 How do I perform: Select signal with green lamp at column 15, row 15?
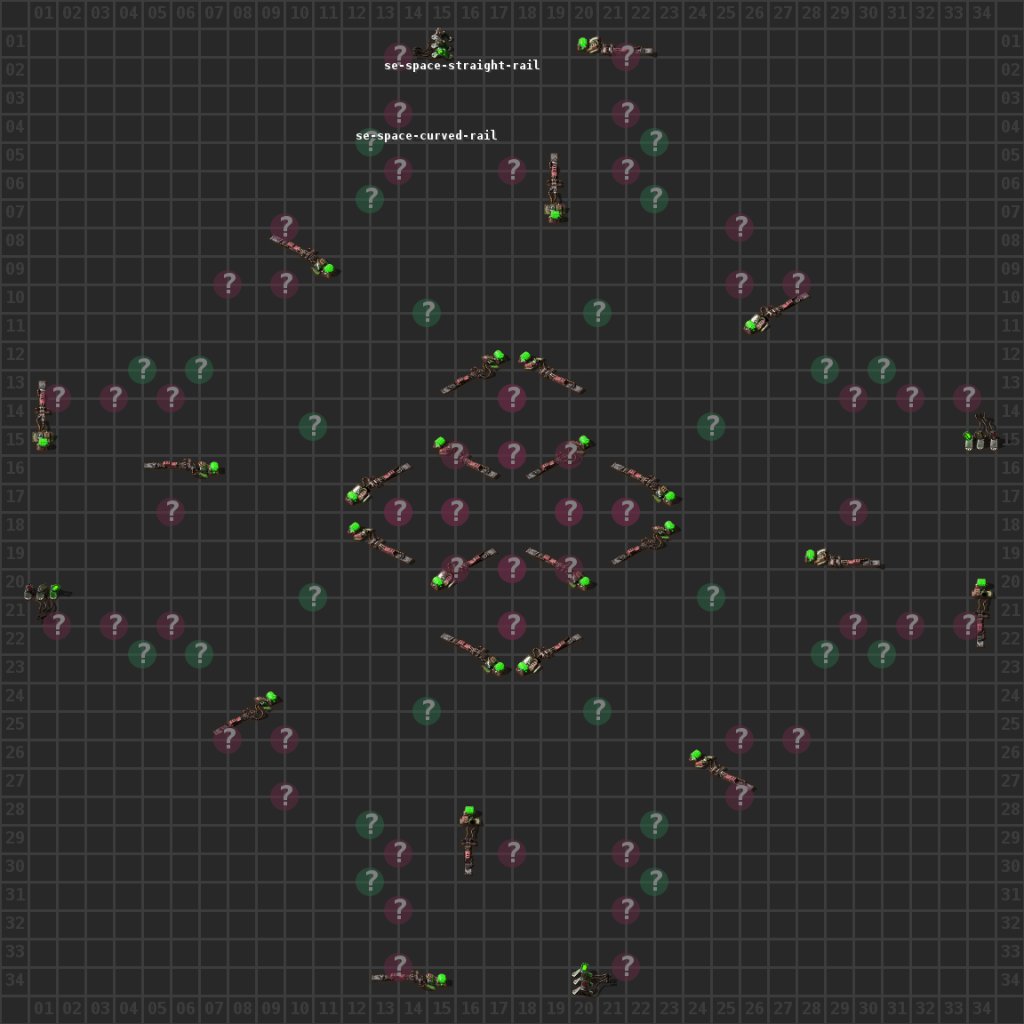pos(466,458)
